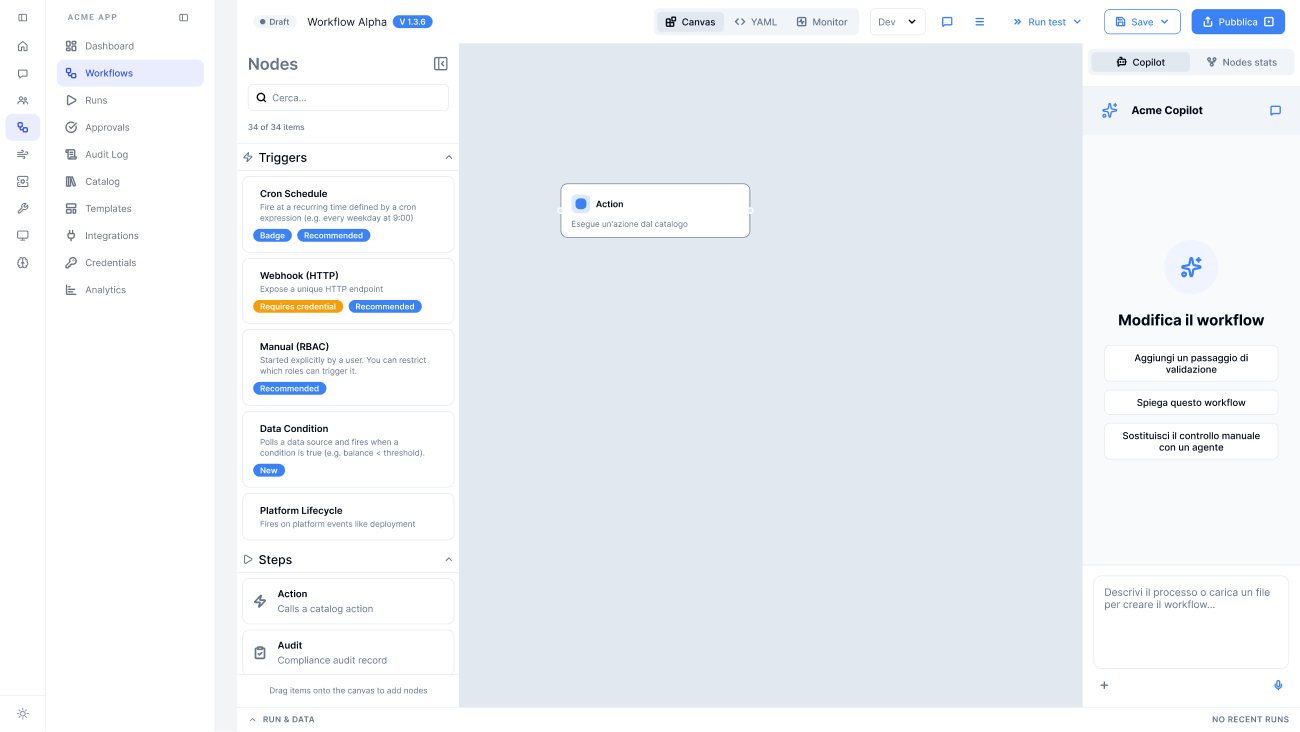Click the Action node on the canvas
1300x732 pixels.
coord(655,210)
